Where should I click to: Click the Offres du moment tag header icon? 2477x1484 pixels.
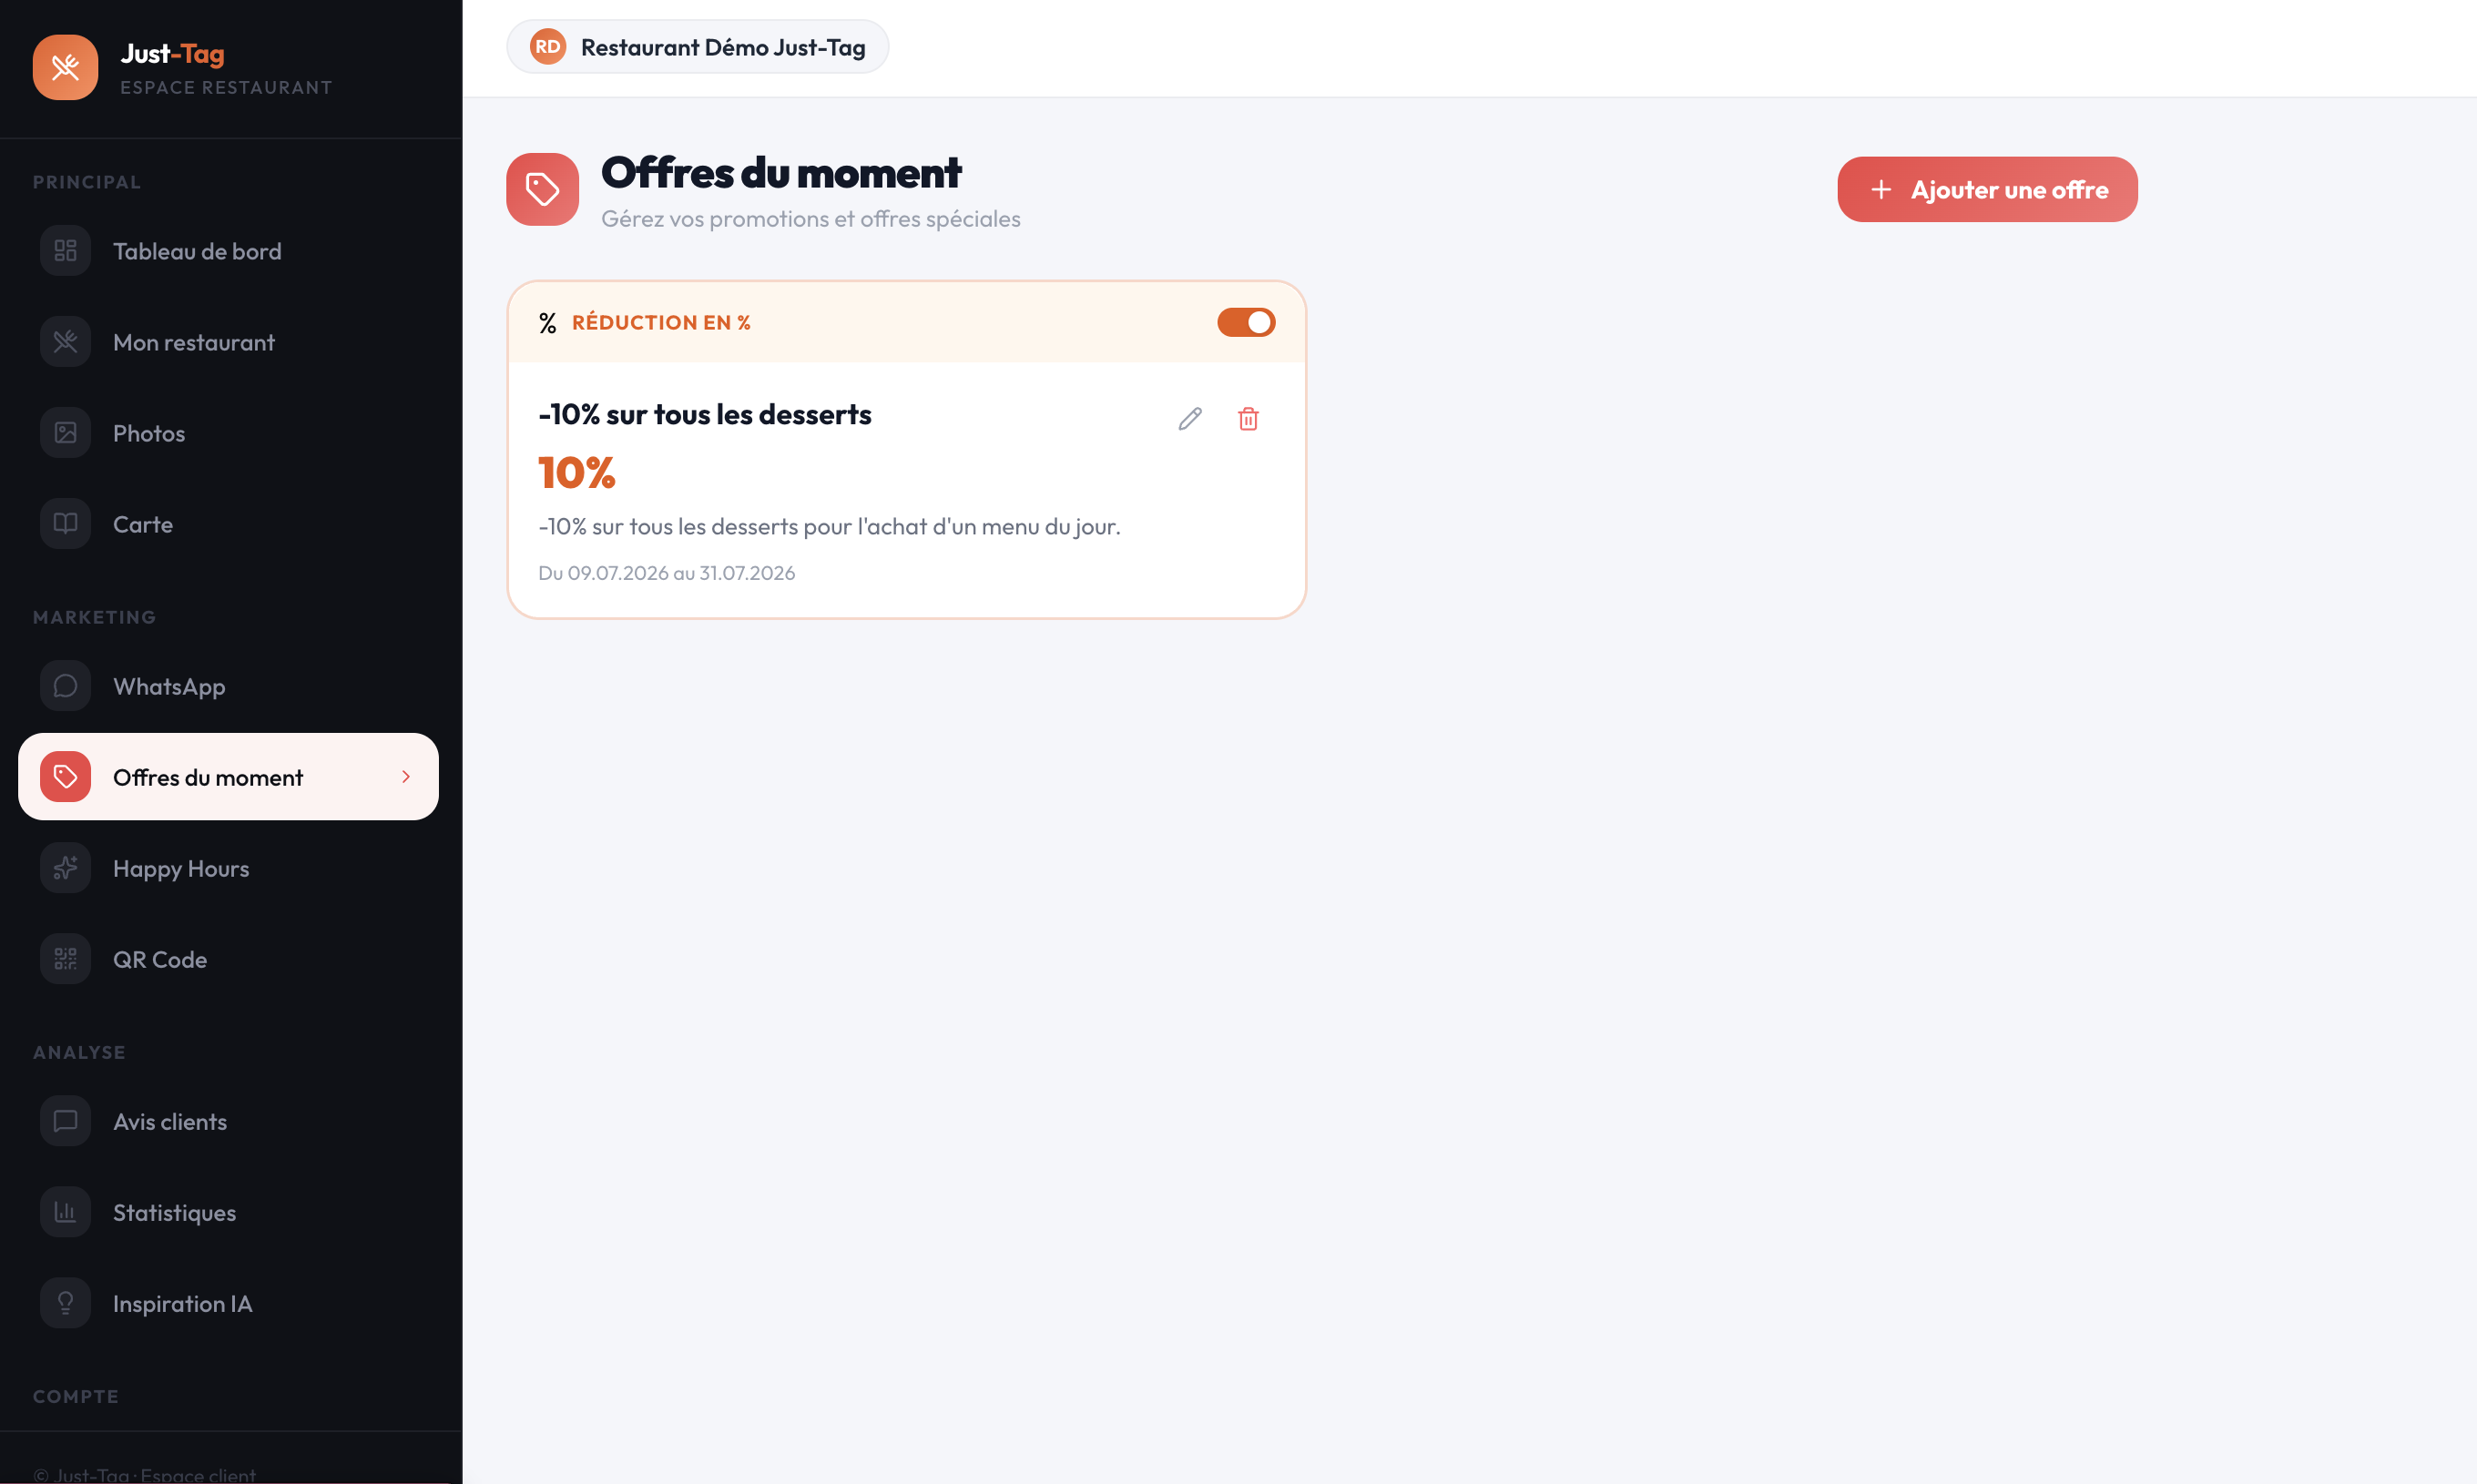[542, 189]
